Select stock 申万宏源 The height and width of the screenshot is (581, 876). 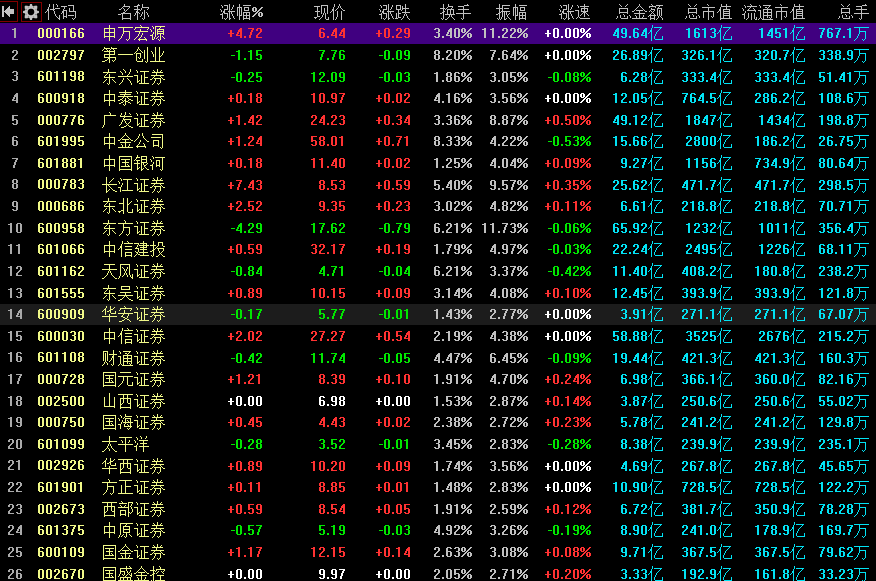click(x=134, y=34)
